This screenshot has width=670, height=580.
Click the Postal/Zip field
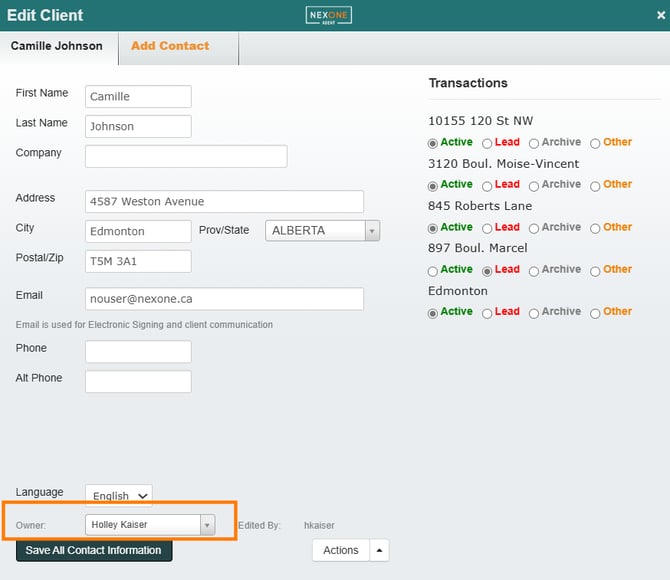(138, 261)
